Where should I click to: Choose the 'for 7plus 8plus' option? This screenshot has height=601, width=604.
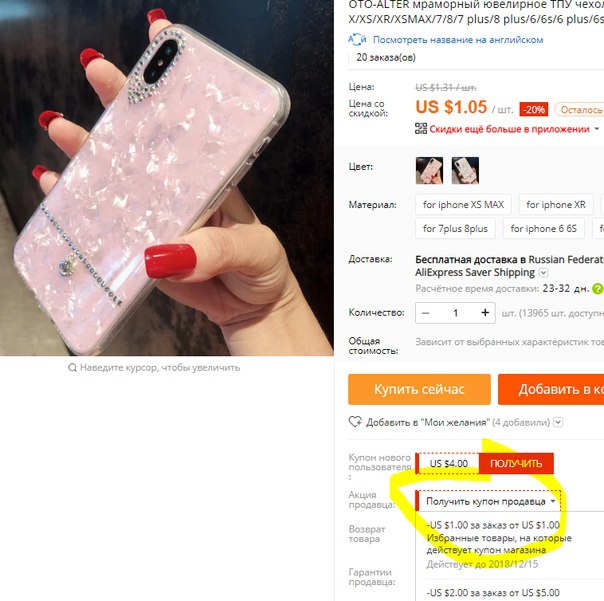tap(455, 229)
